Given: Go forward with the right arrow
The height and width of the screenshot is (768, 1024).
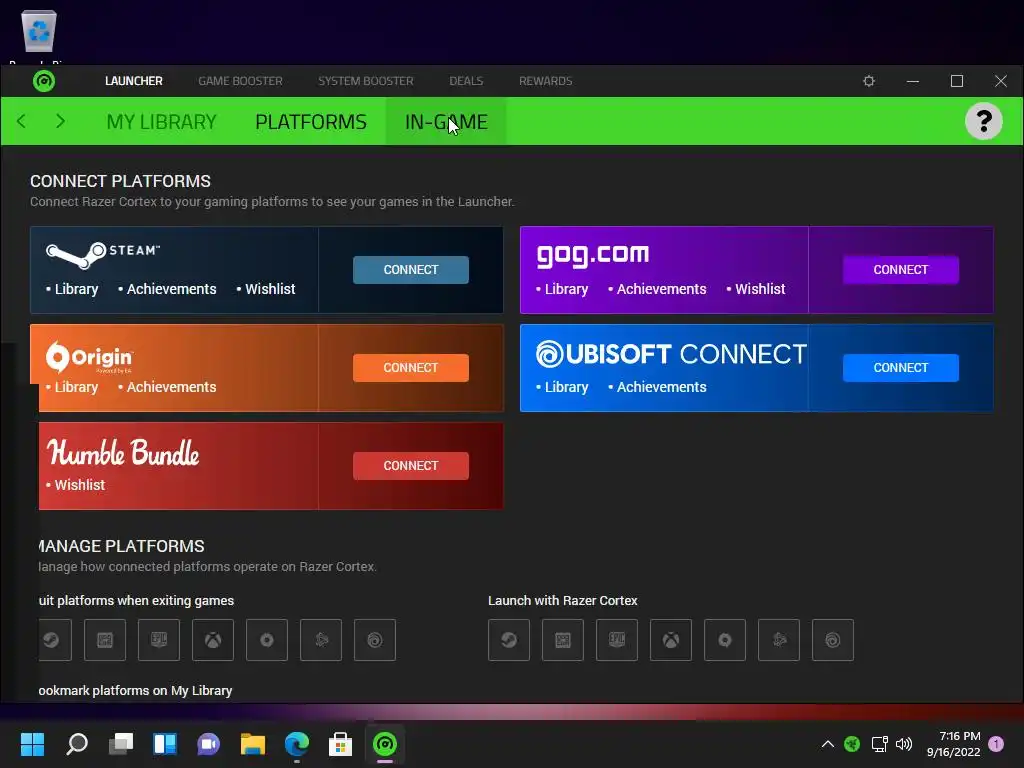Looking at the screenshot, I should click(x=61, y=121).
